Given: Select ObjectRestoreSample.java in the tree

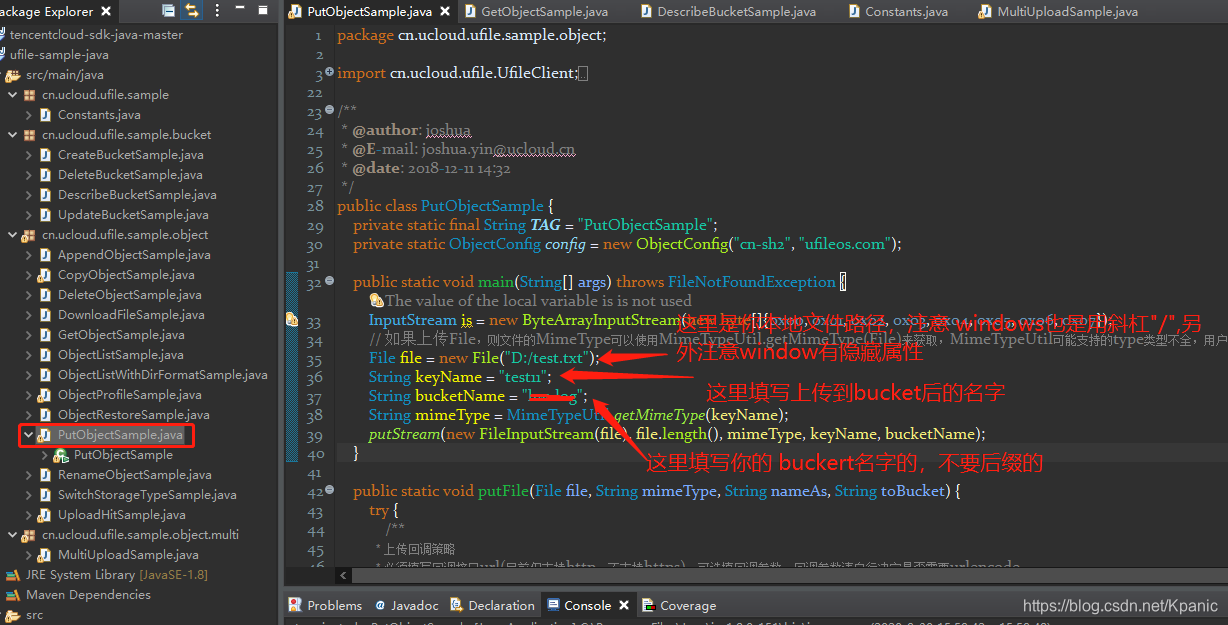Looking at the screenshot, I should point(133,415).
